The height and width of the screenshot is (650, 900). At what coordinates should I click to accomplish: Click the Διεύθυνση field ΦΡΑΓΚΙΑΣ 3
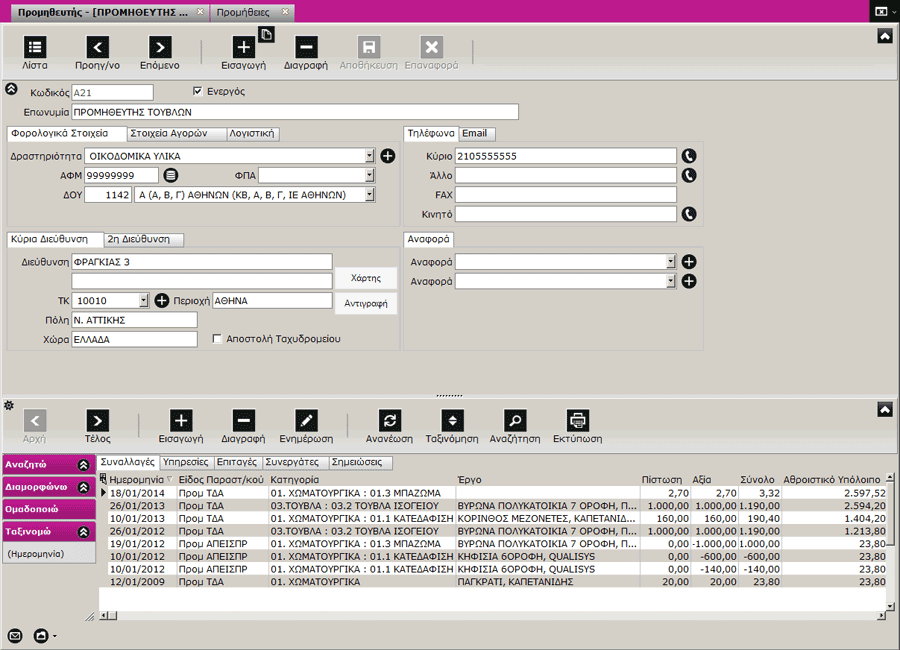coord(202,262)
